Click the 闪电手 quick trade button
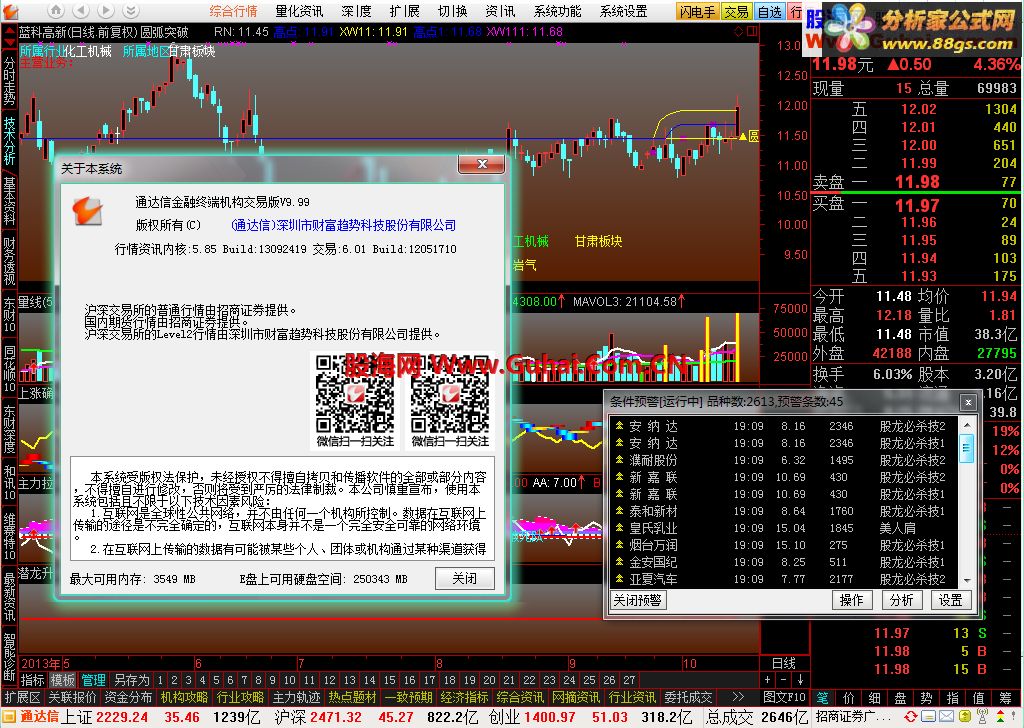The height and width of the screenshot is (728, 1024). pos(698,11)
